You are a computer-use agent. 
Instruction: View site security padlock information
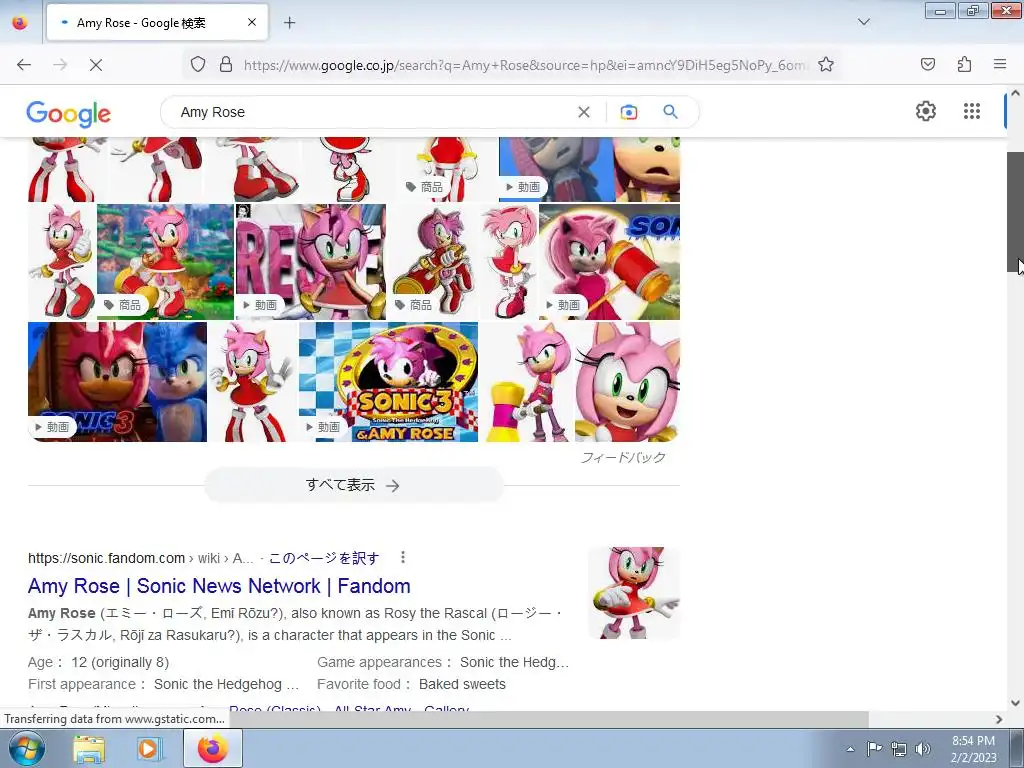click(x=226, y=65)
